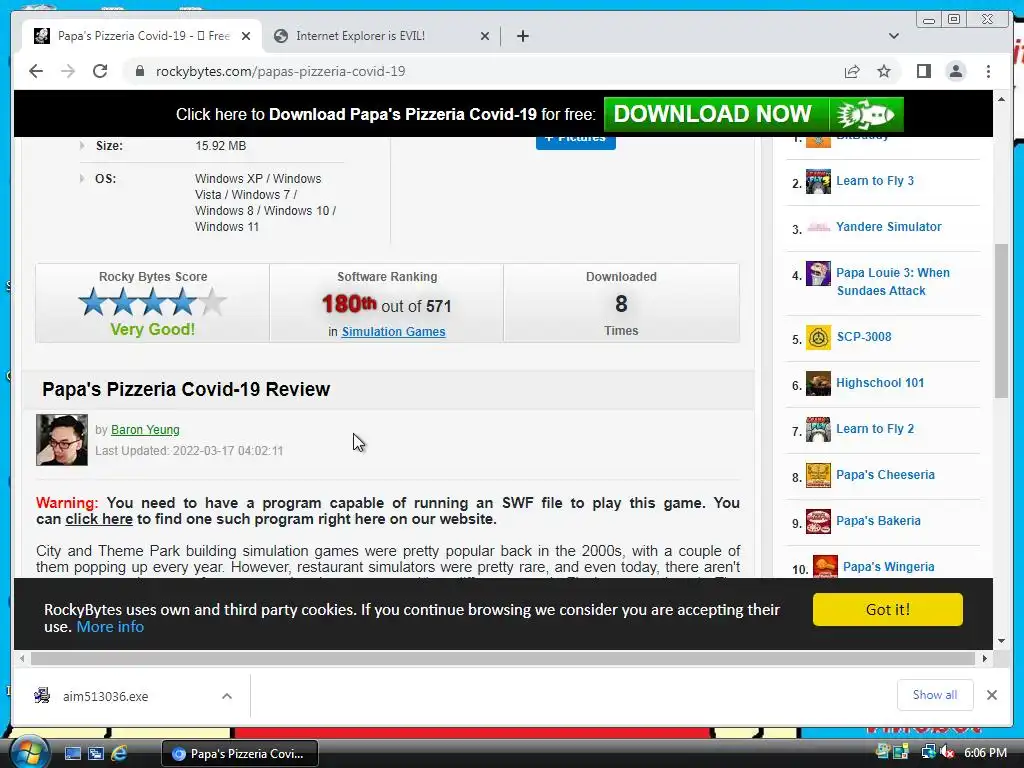
Task: Close the Papa's Pizzeria Covid-19 tab
Action: [x=246, y=36]
